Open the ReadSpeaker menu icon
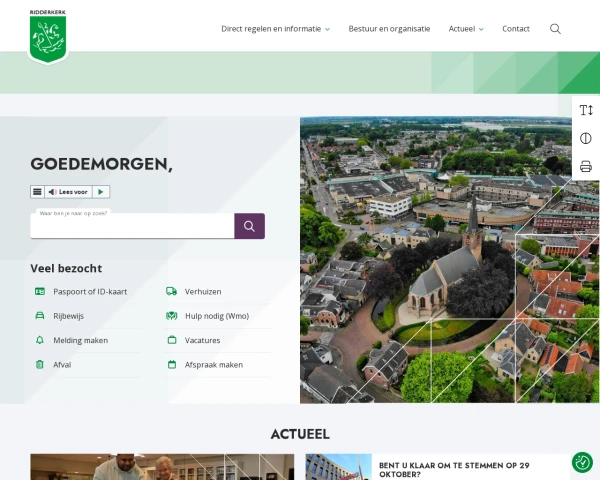Viewport: 600px width, 480px height. pos(37,192)
